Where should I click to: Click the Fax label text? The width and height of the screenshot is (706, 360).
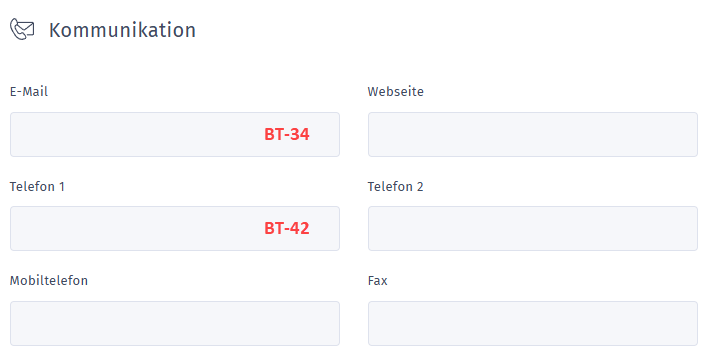[x=377, y=280]
